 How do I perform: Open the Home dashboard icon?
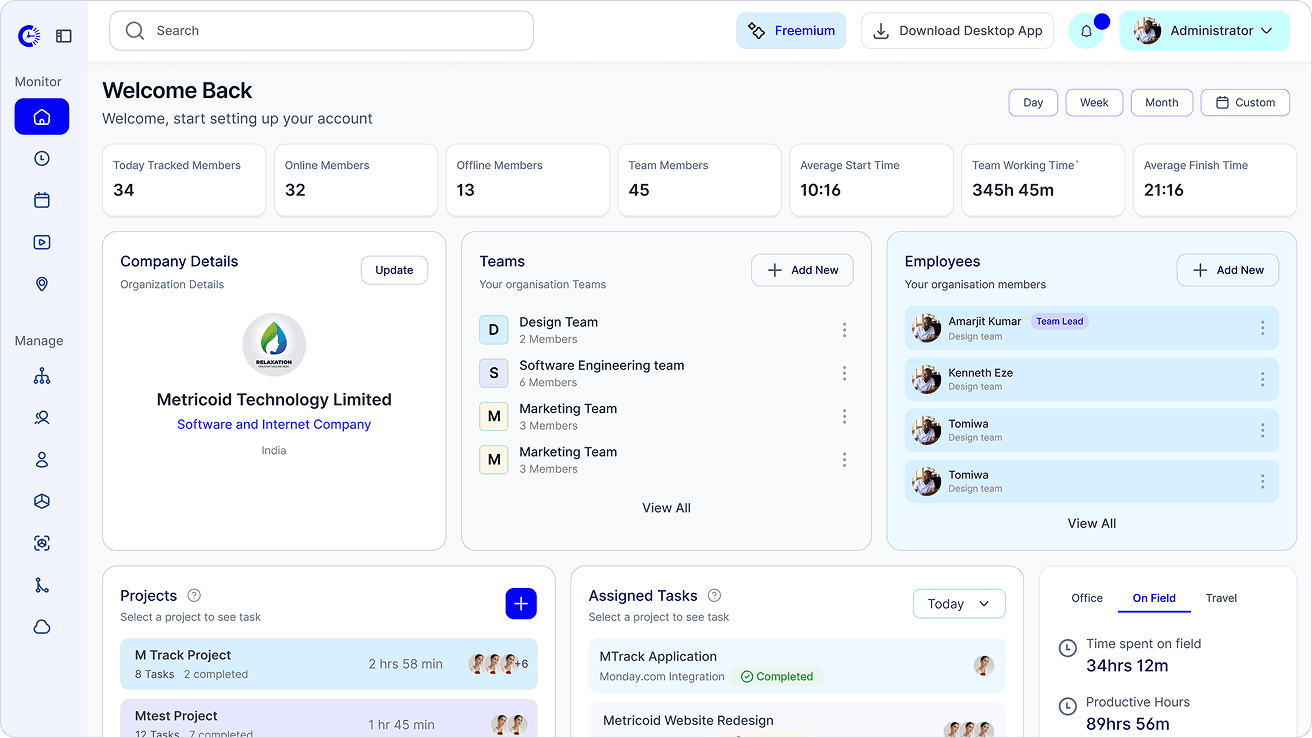click(42, 117)
